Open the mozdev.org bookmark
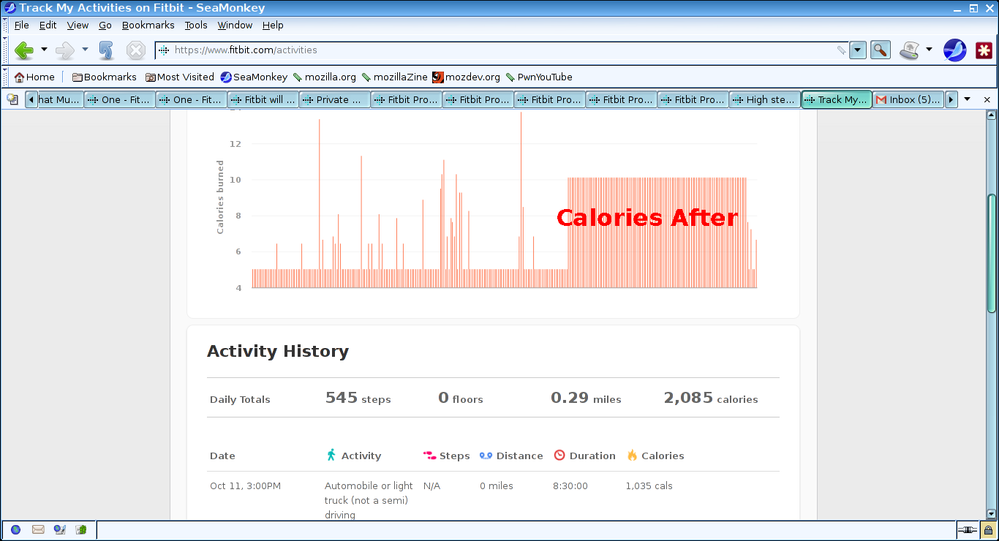999x541 pixels. point(466,77)
